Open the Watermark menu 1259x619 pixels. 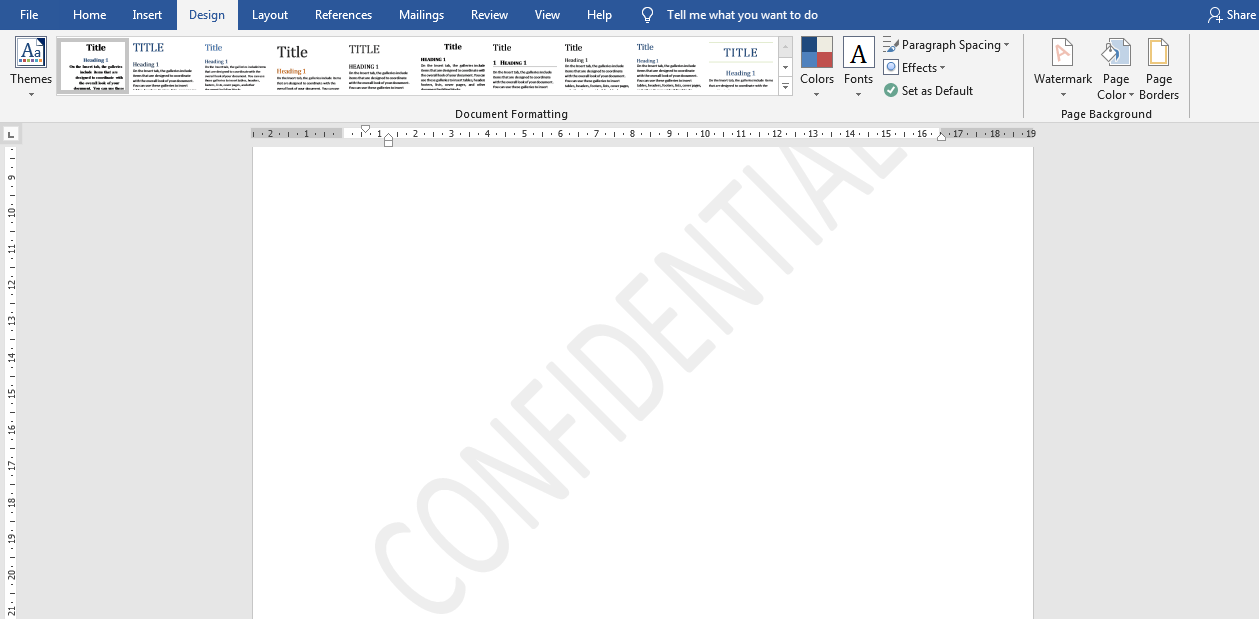(x=1063, y=67)
